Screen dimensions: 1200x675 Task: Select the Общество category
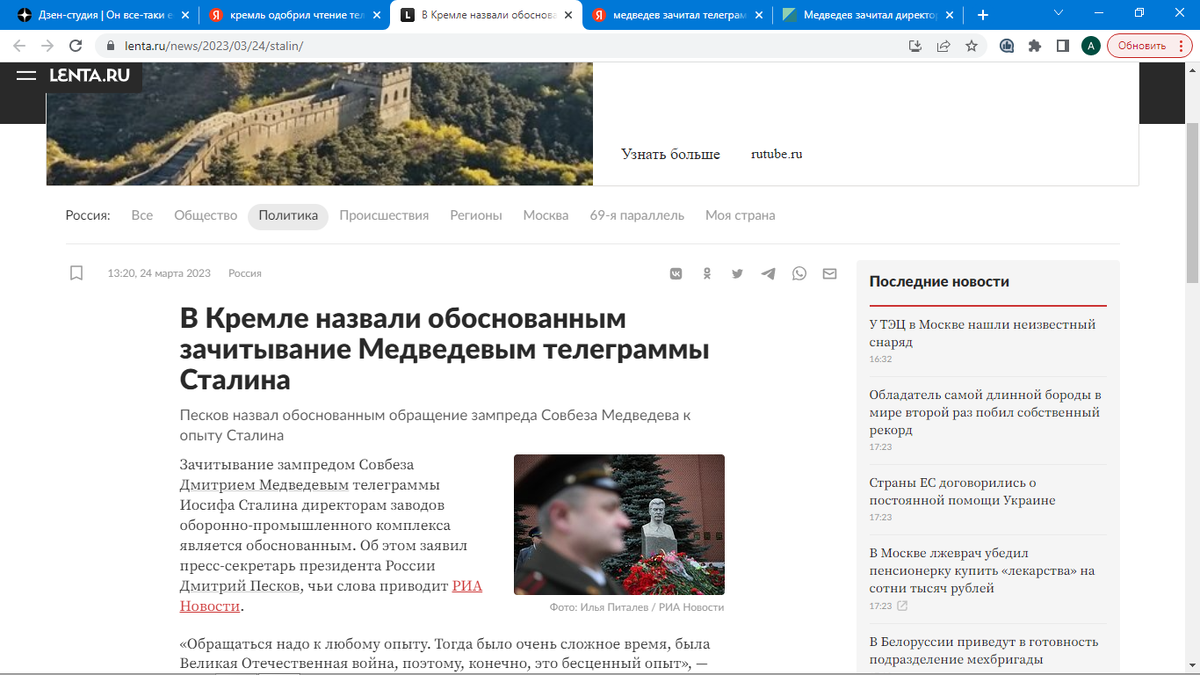click(x=205, y=215)
